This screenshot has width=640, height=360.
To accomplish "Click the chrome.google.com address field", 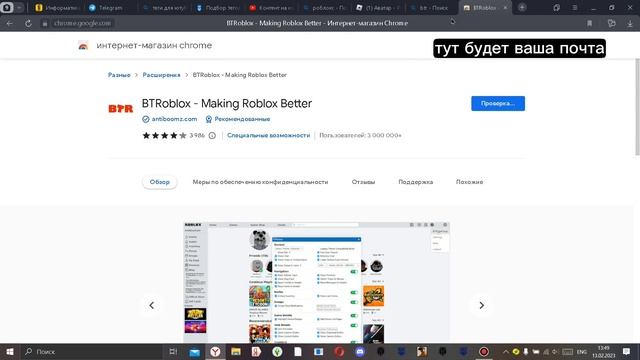I will pyautogui.click(x=82, y=23).
